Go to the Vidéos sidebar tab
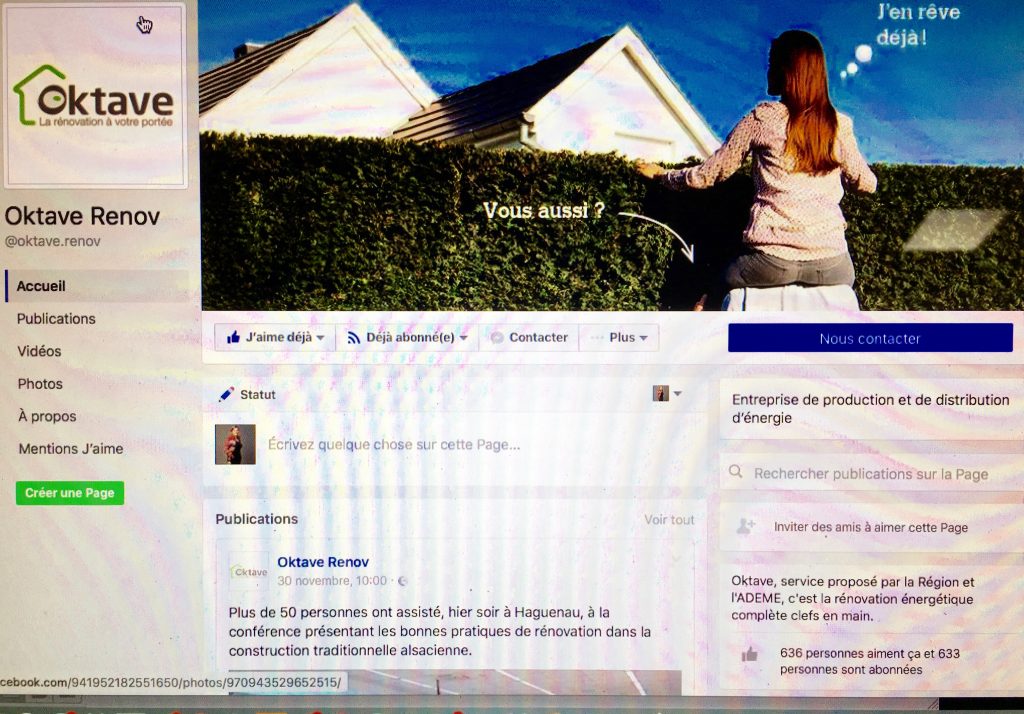This screenshot has width=1024, height=714. pyautogui.click(x=39, y=351)
